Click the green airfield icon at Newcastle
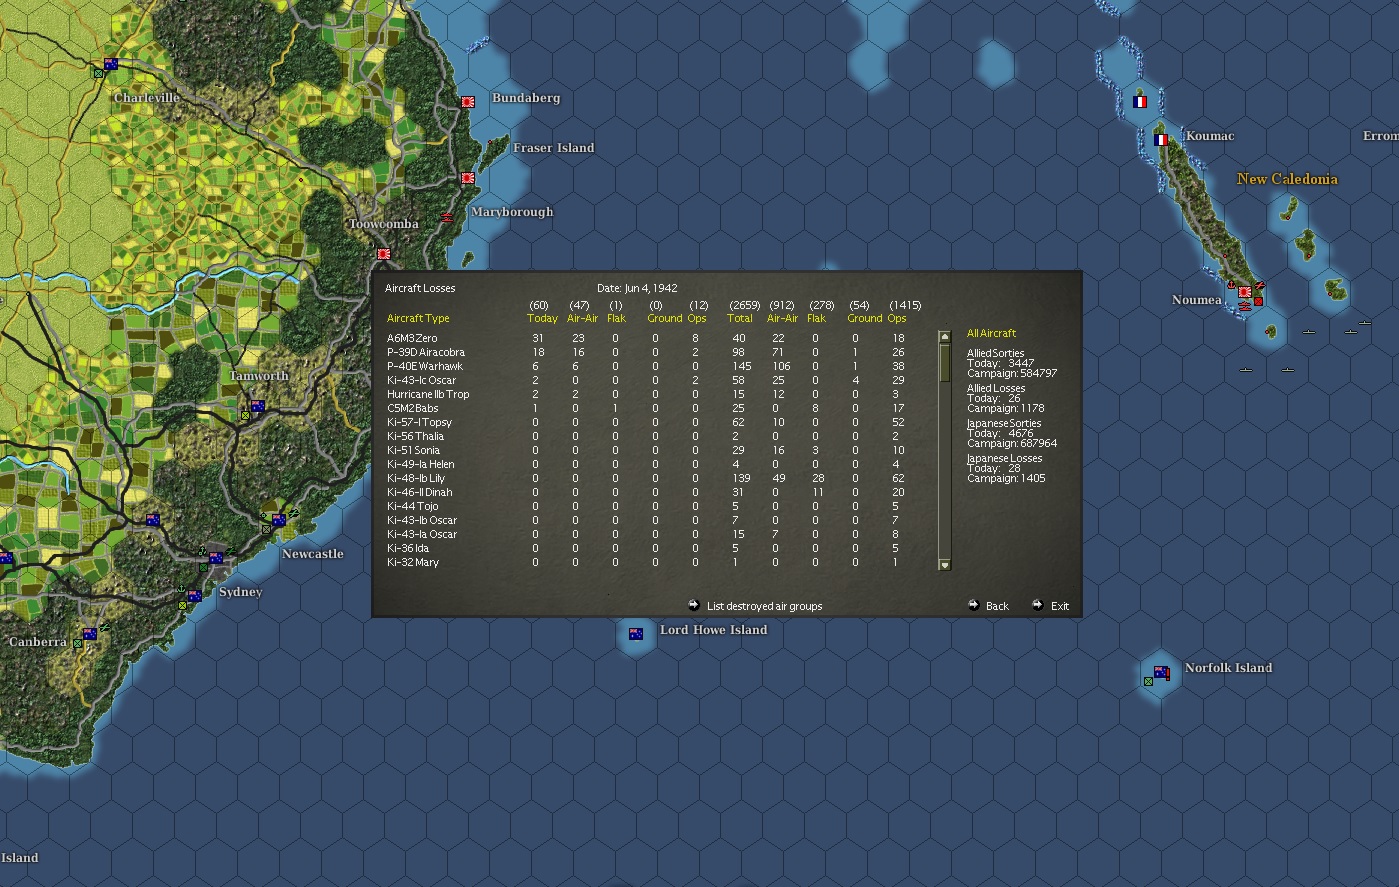The height and width of the screenshot is (887, 1399). click(x=292, y=513)
